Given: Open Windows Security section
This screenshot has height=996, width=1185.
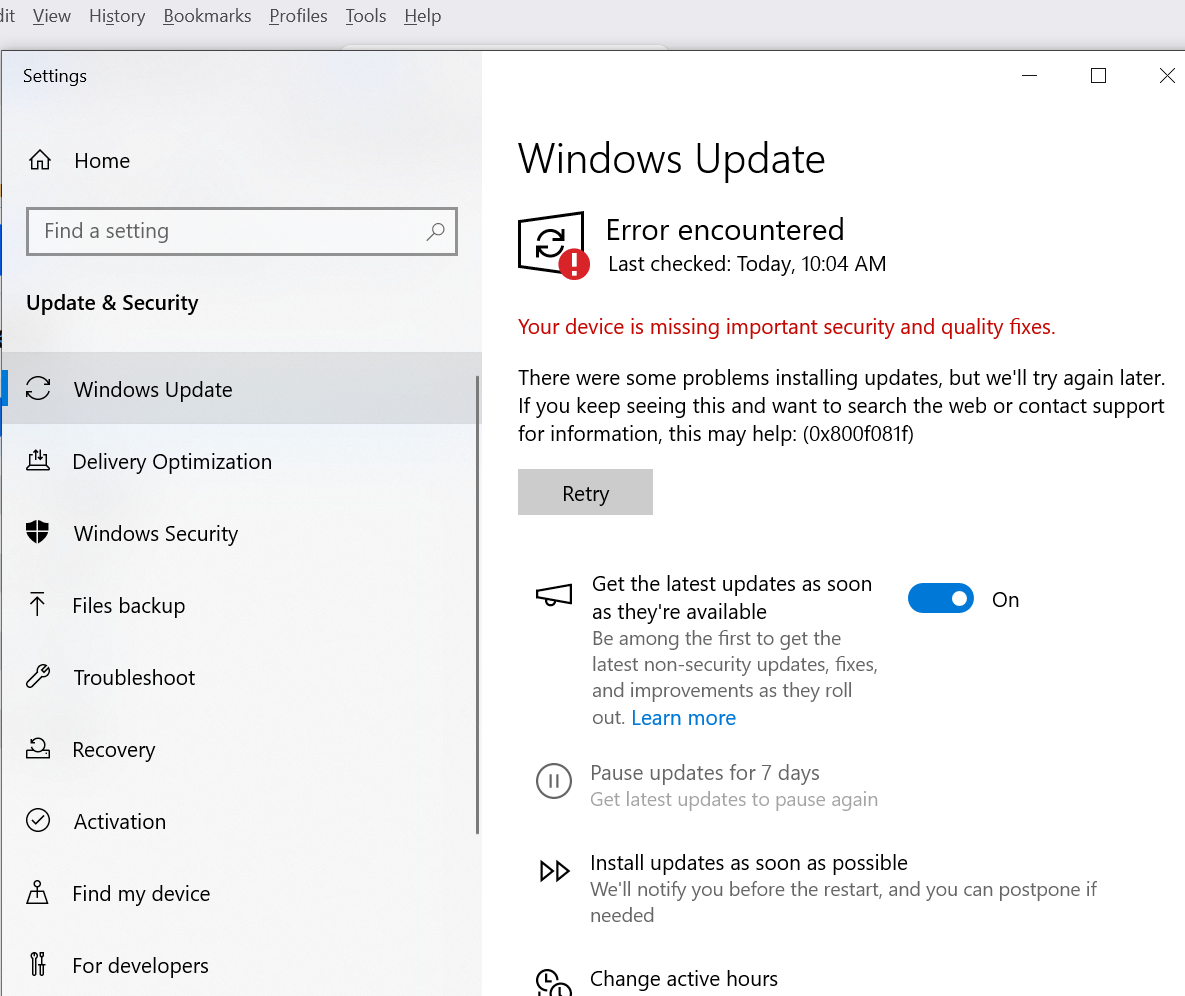Looking at the screenshot, I should 240,532.
